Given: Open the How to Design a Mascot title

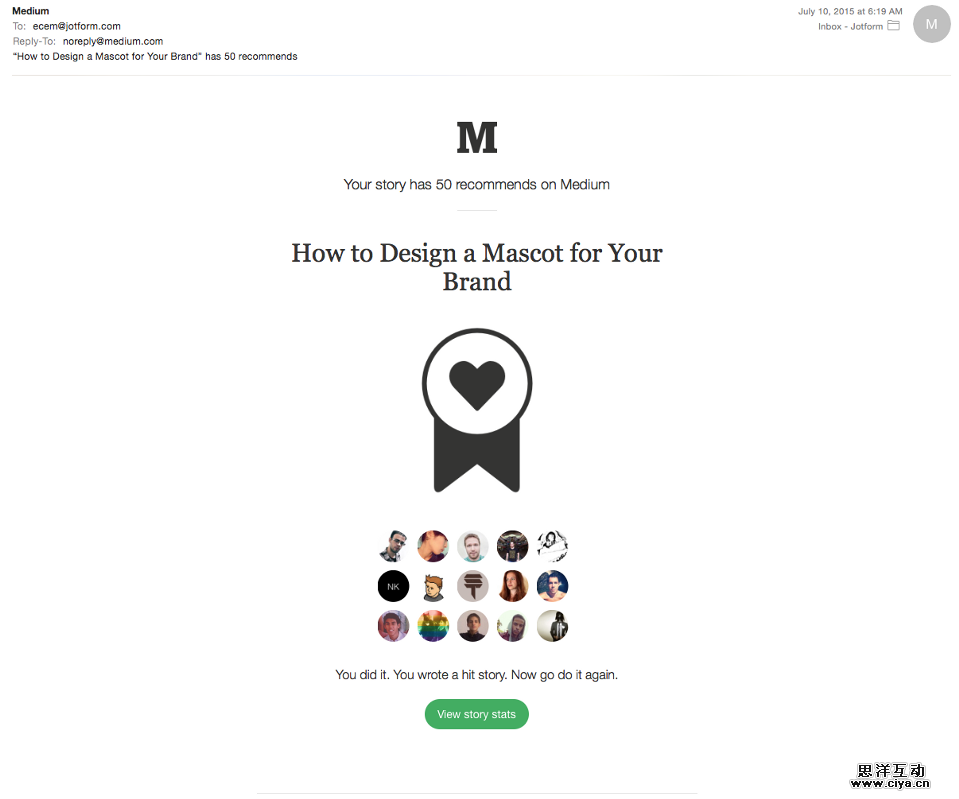Looking at the screenshot, I should pyautogui.click(x=477, y=267).
